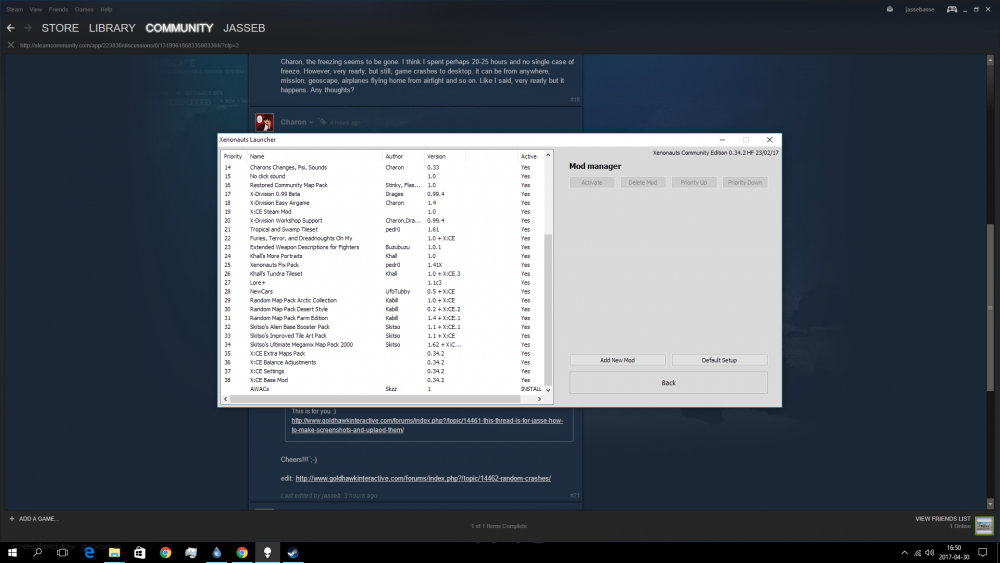Open Windows Start menu
This screenshot has height=563, width=1000.
12,552
